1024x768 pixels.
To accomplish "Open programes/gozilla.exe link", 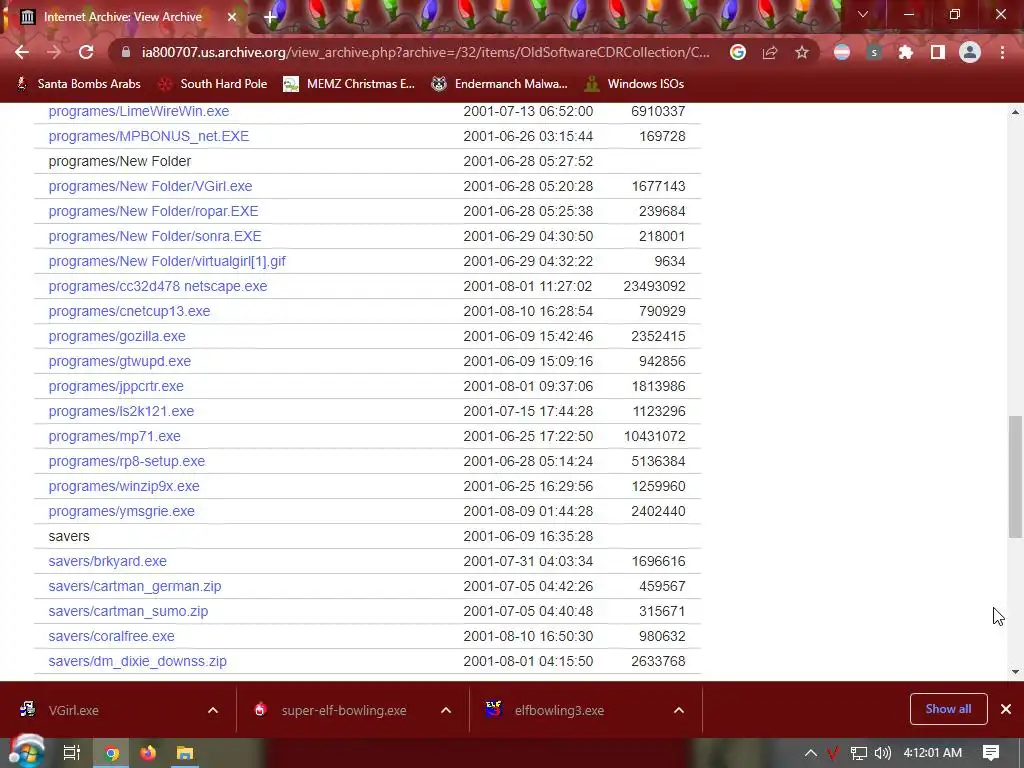I will tap(117, 336).
